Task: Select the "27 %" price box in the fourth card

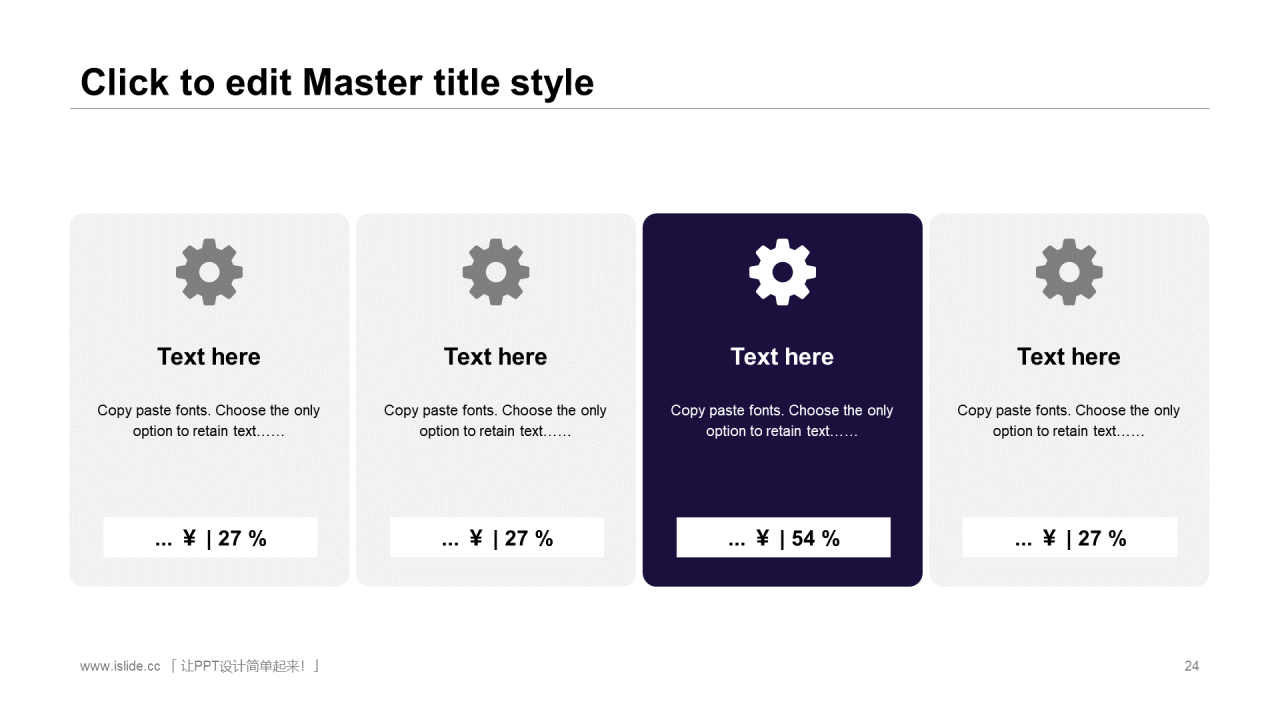Action: coord(1070,538)
